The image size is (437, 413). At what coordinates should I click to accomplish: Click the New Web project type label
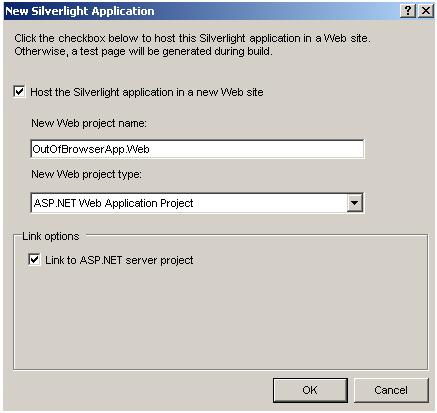[86, 174]
